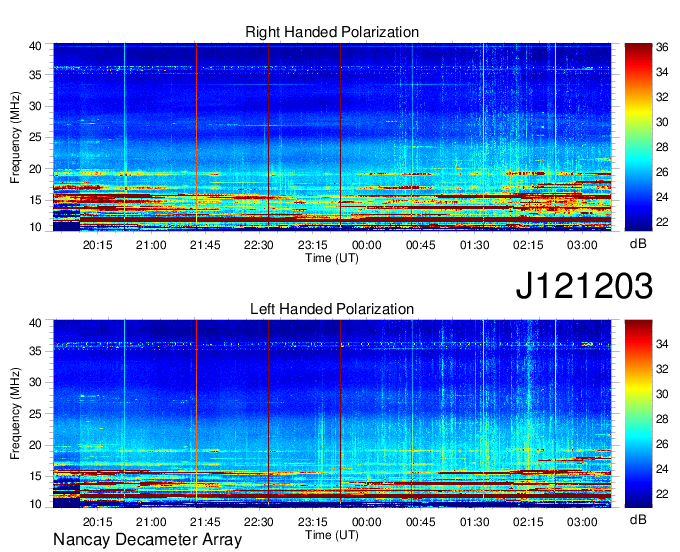The image size is (680, 552).
Task: Click the "36" value on Right Handed color bar
Action: pos(662,47)
